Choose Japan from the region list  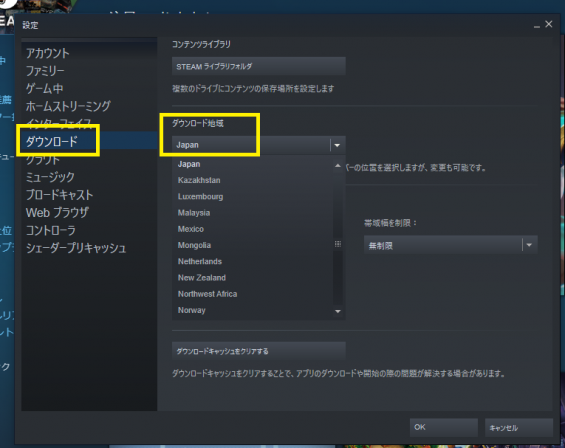coord(189,164)
